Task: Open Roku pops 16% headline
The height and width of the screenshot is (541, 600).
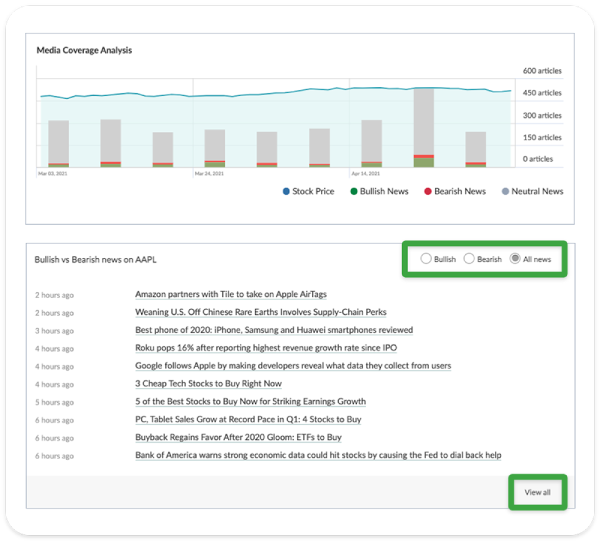Action: pos(266,347)
